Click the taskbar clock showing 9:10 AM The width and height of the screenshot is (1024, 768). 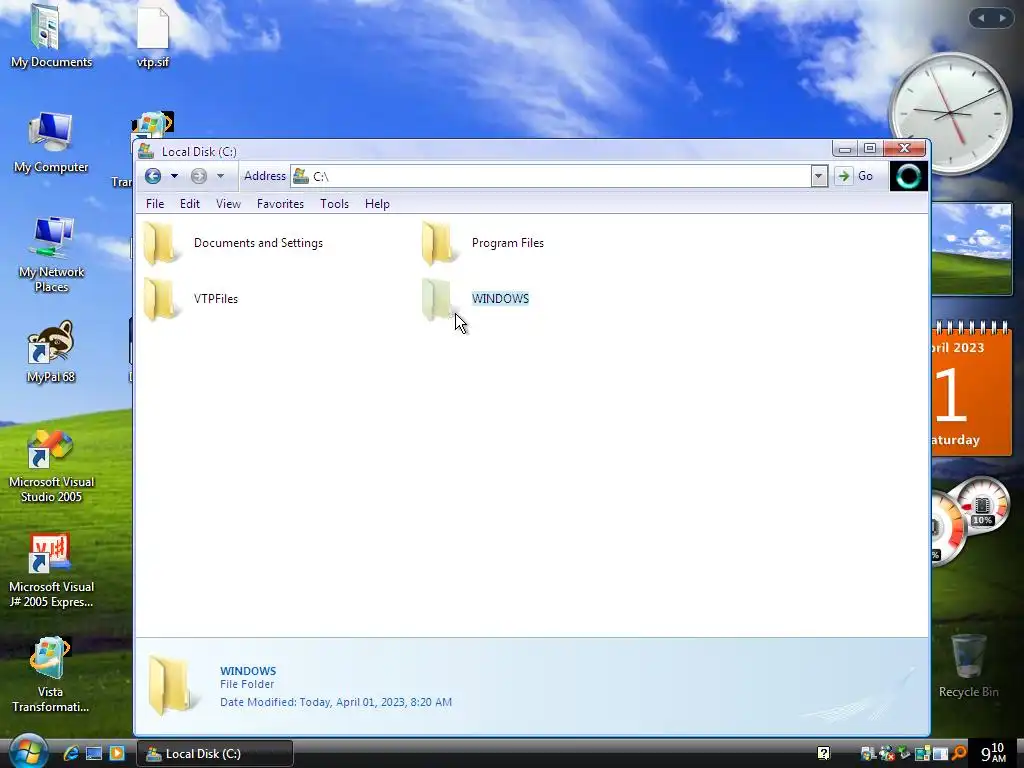(x=993, y=754)
